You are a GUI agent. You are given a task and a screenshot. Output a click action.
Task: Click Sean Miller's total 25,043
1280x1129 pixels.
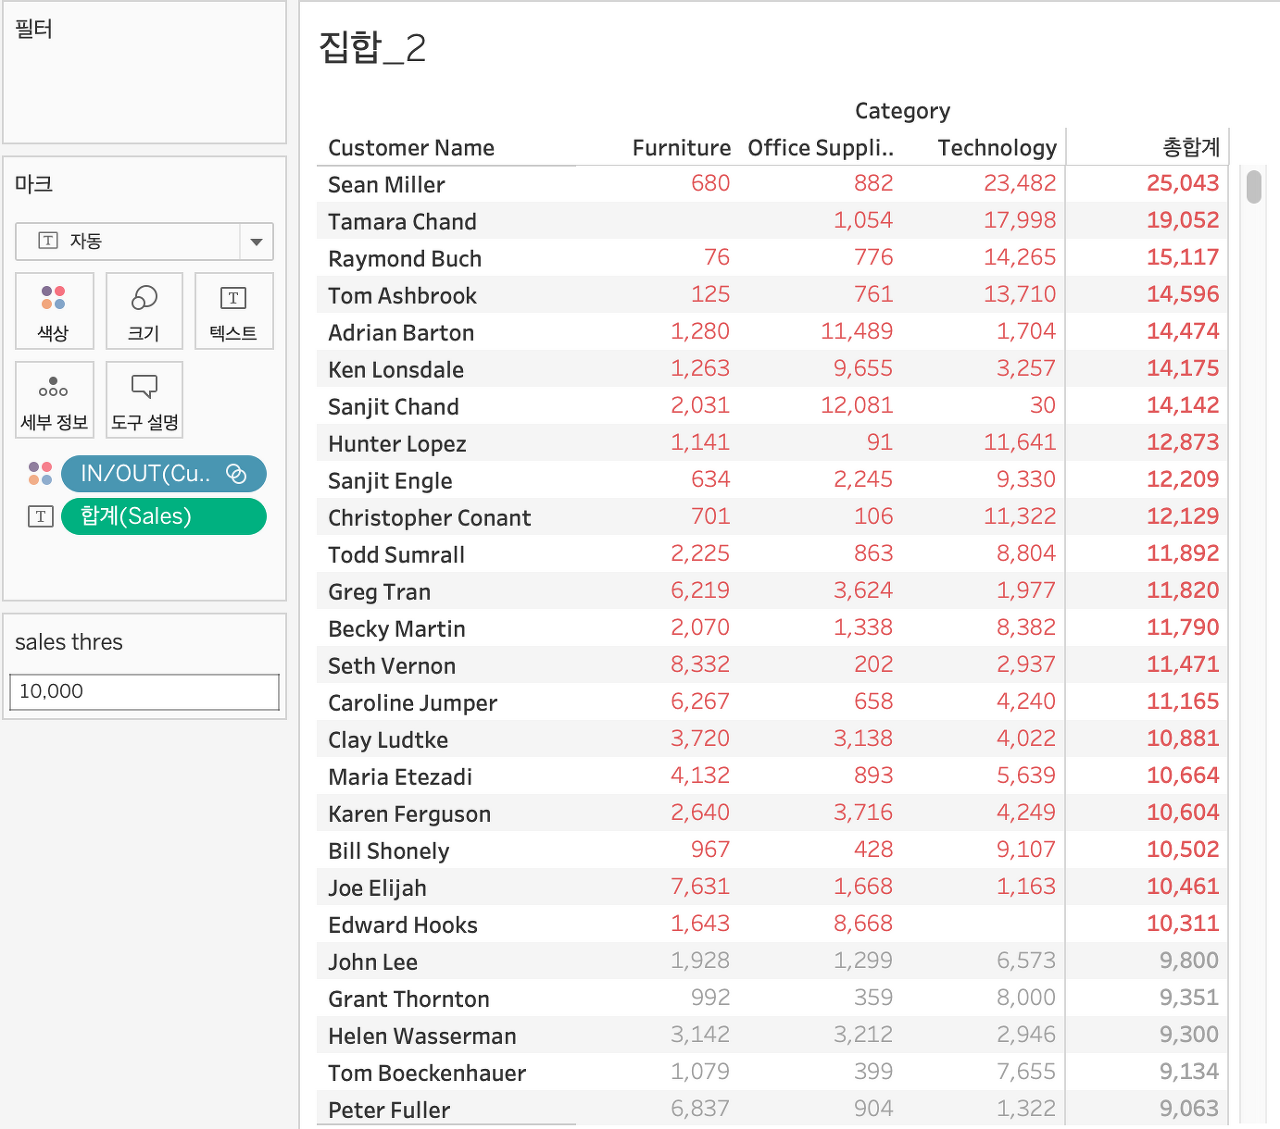coord(1183,183)
